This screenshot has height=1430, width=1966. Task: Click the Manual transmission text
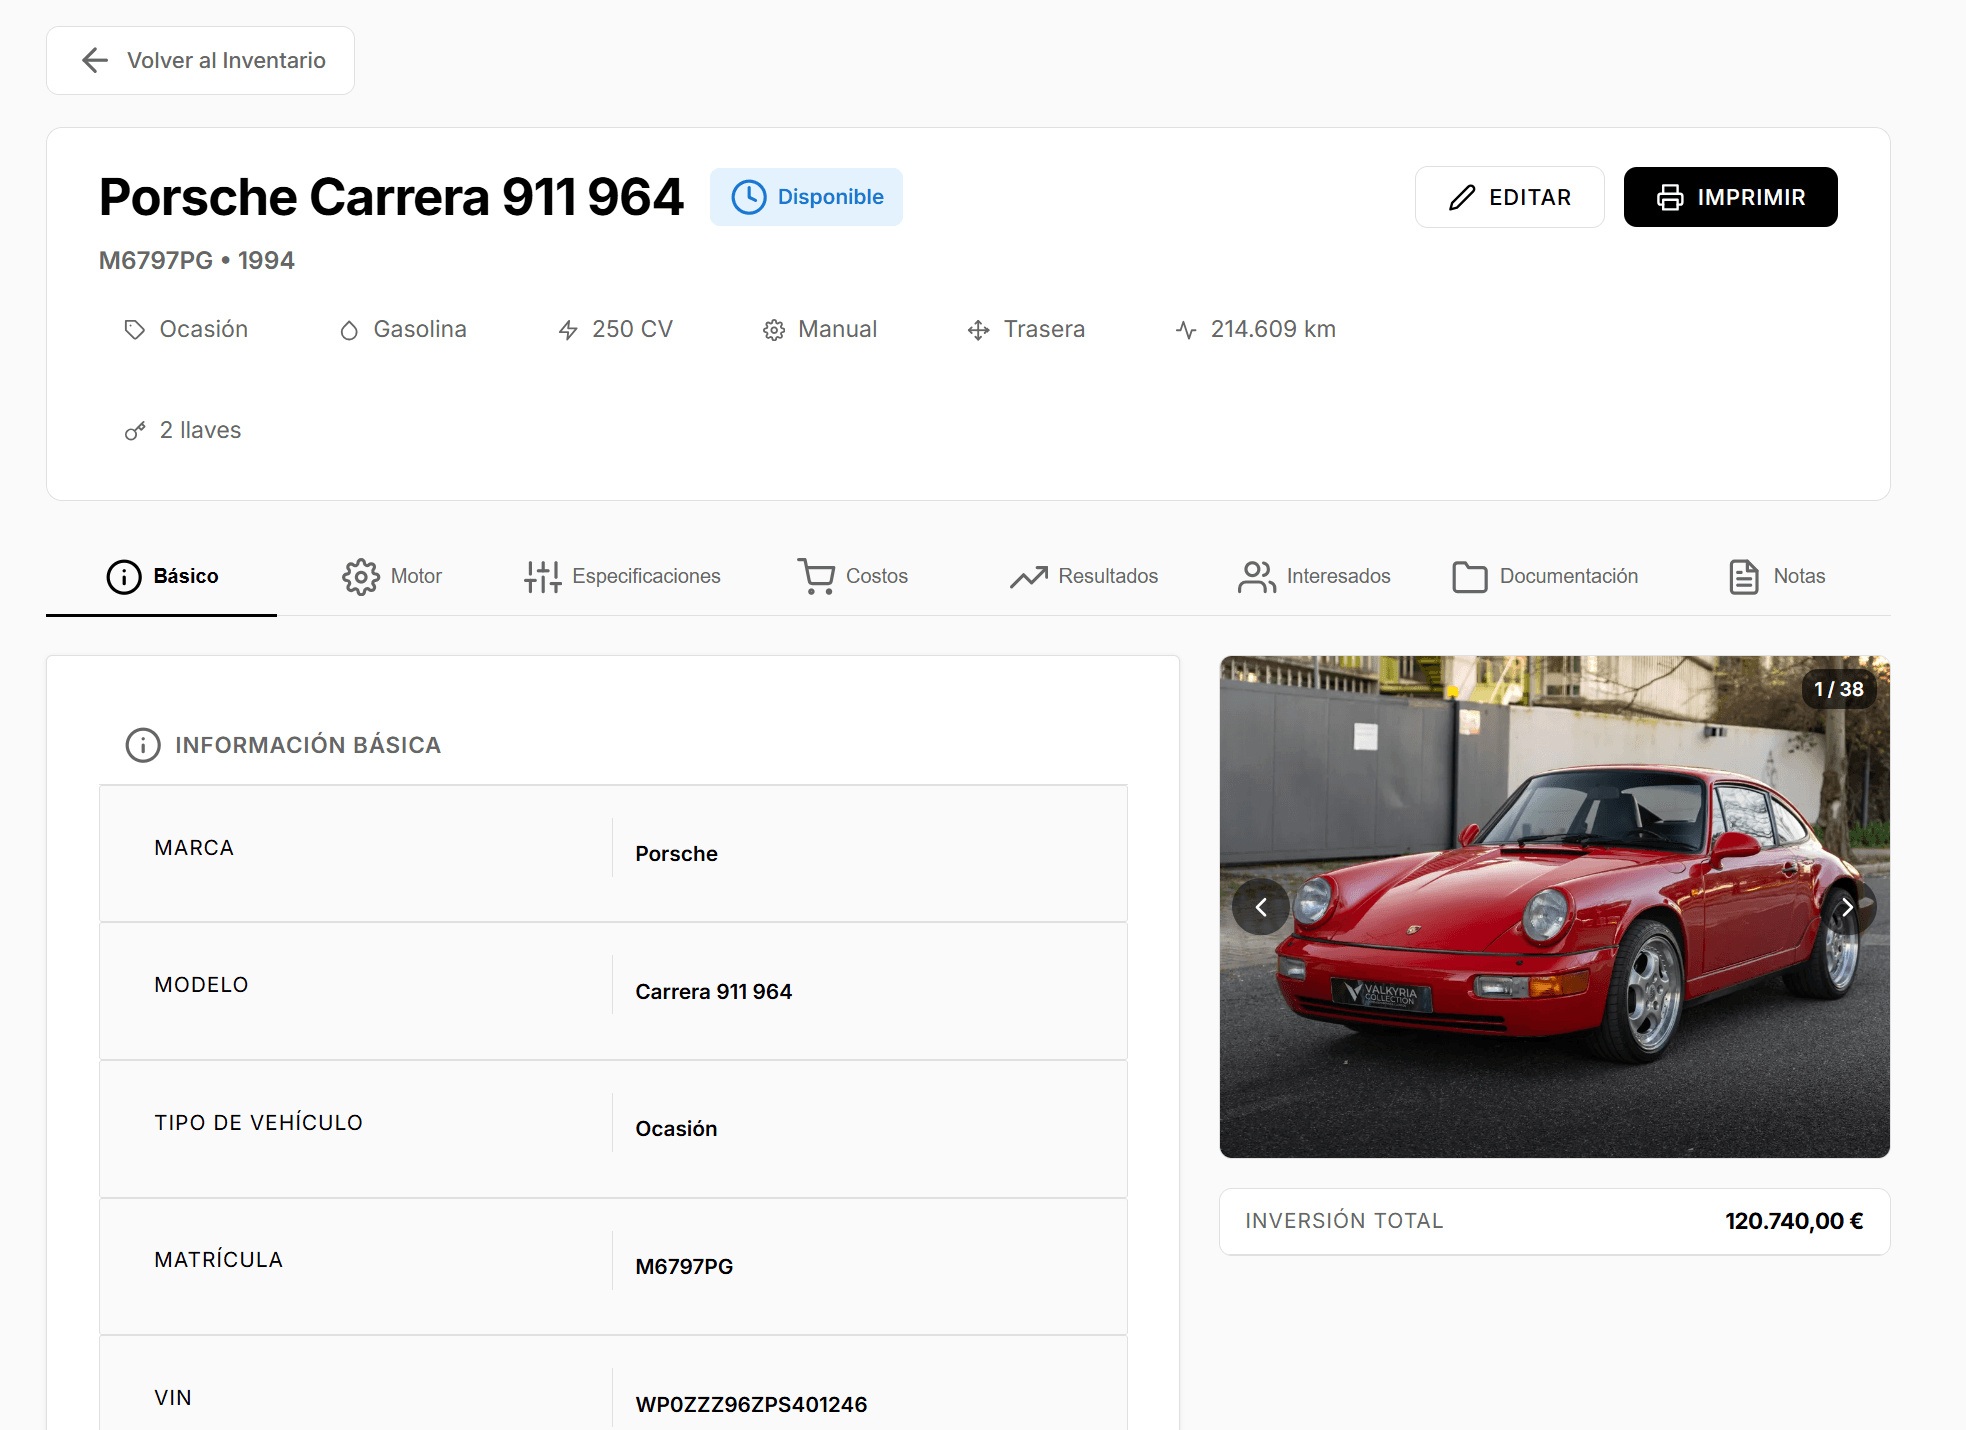(837, 329)
